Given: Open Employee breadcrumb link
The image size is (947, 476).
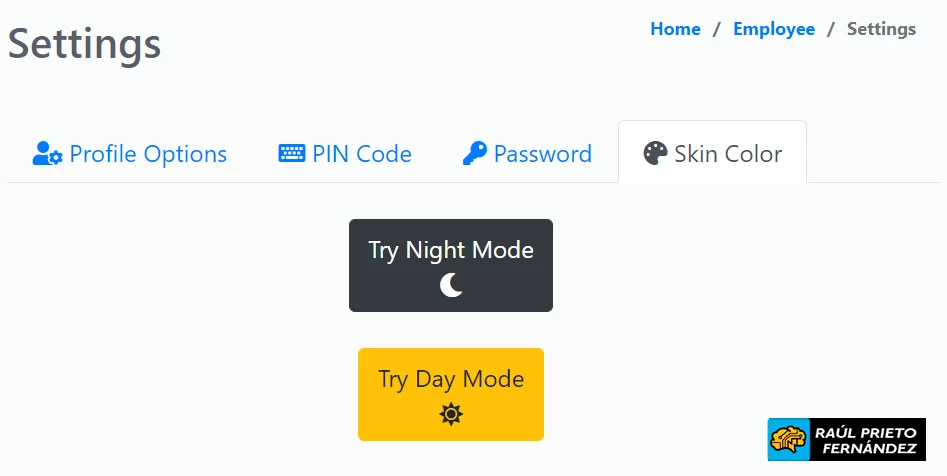Looking at the screenshot, I should (x=774, y=29).
